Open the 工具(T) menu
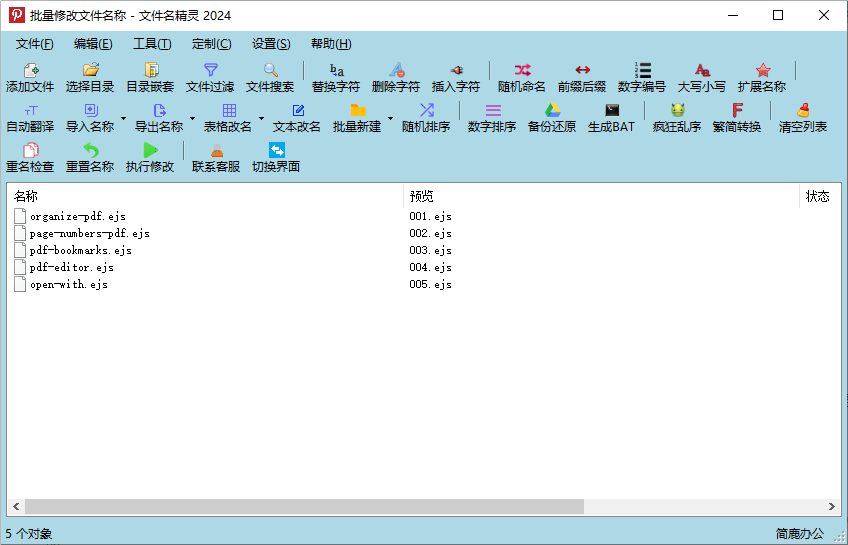 152,44
